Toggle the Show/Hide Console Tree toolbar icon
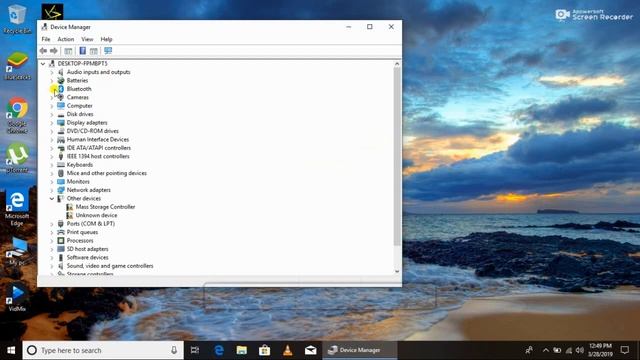The image size is (640, 360). (x=68, y=51)
